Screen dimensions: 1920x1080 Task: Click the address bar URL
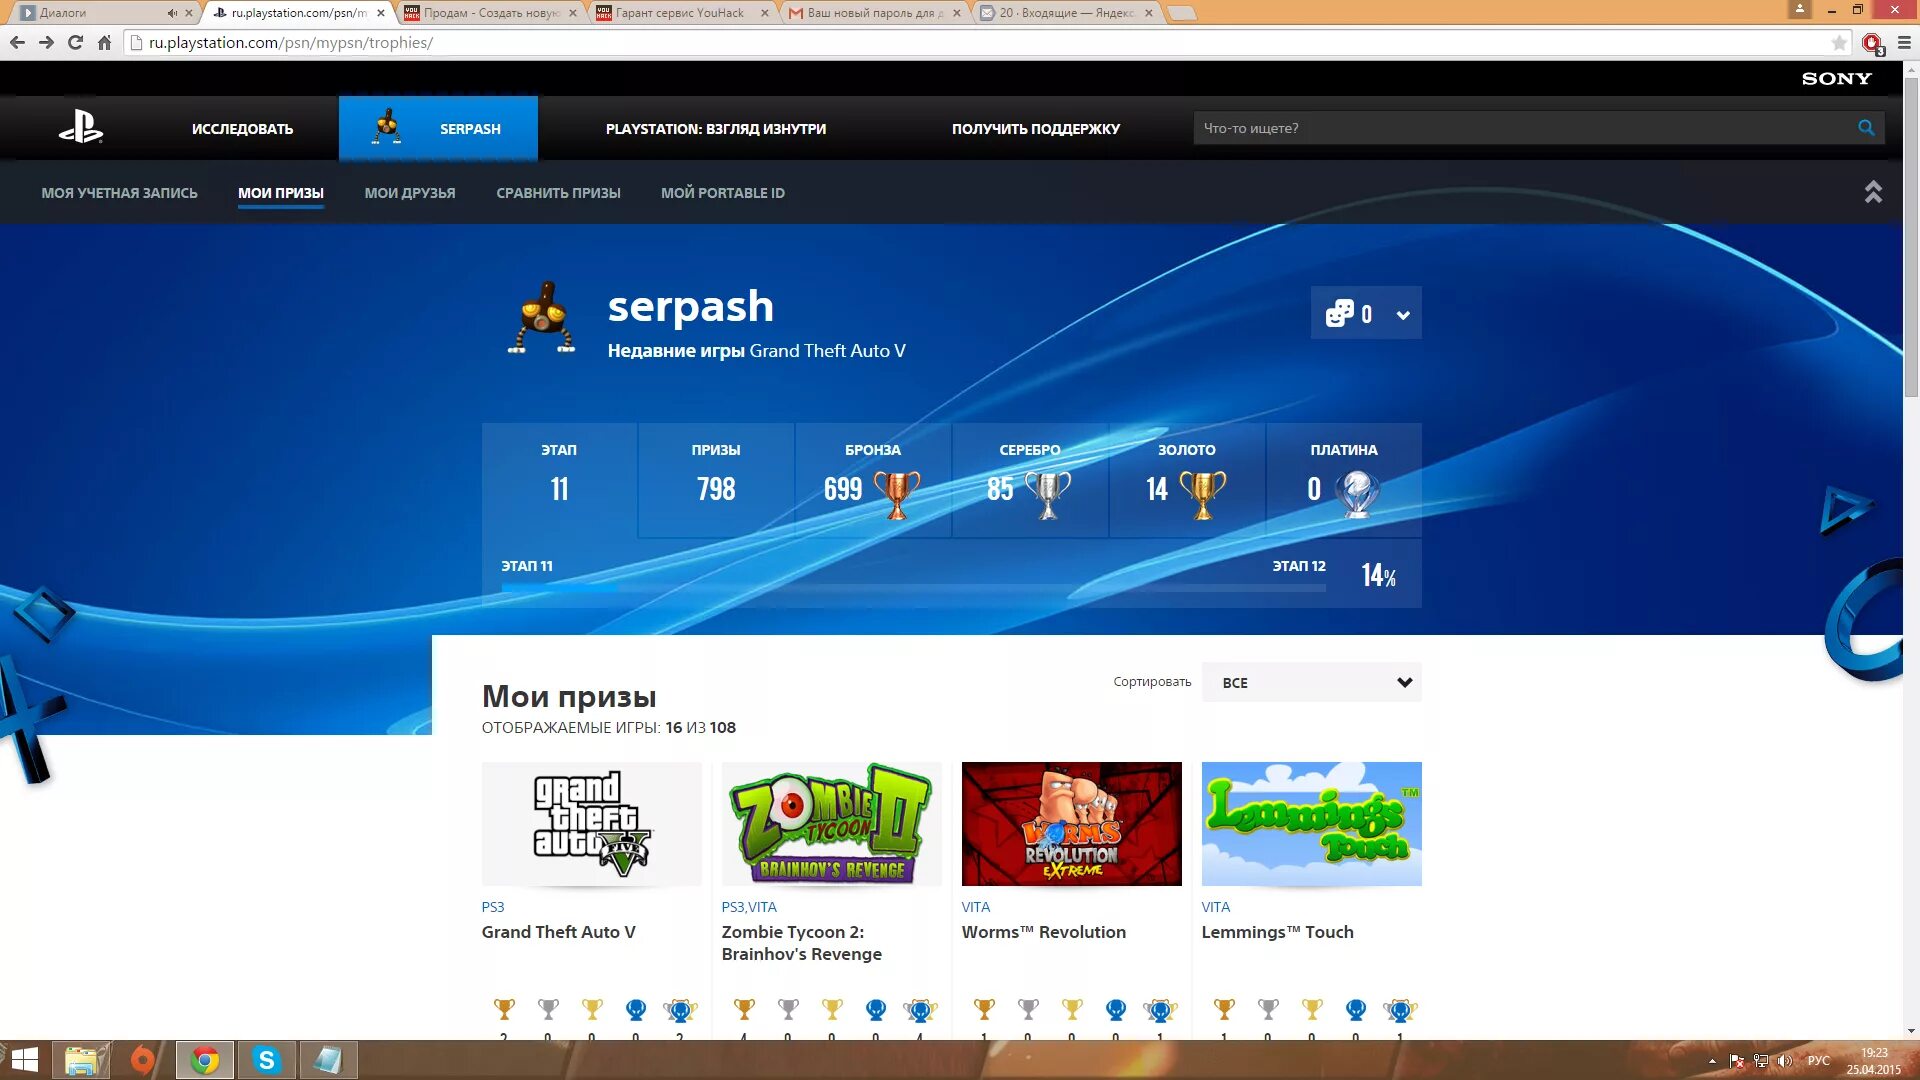290,42
